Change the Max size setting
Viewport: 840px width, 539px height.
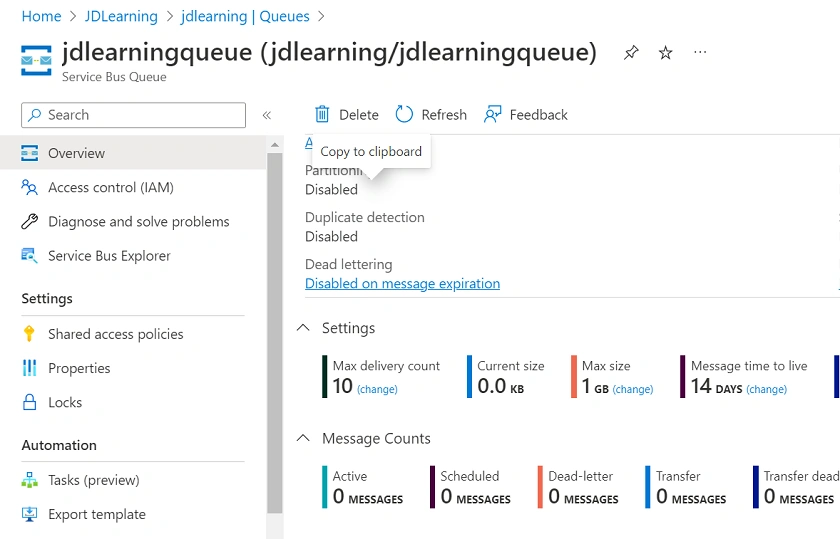pos(633,389)
